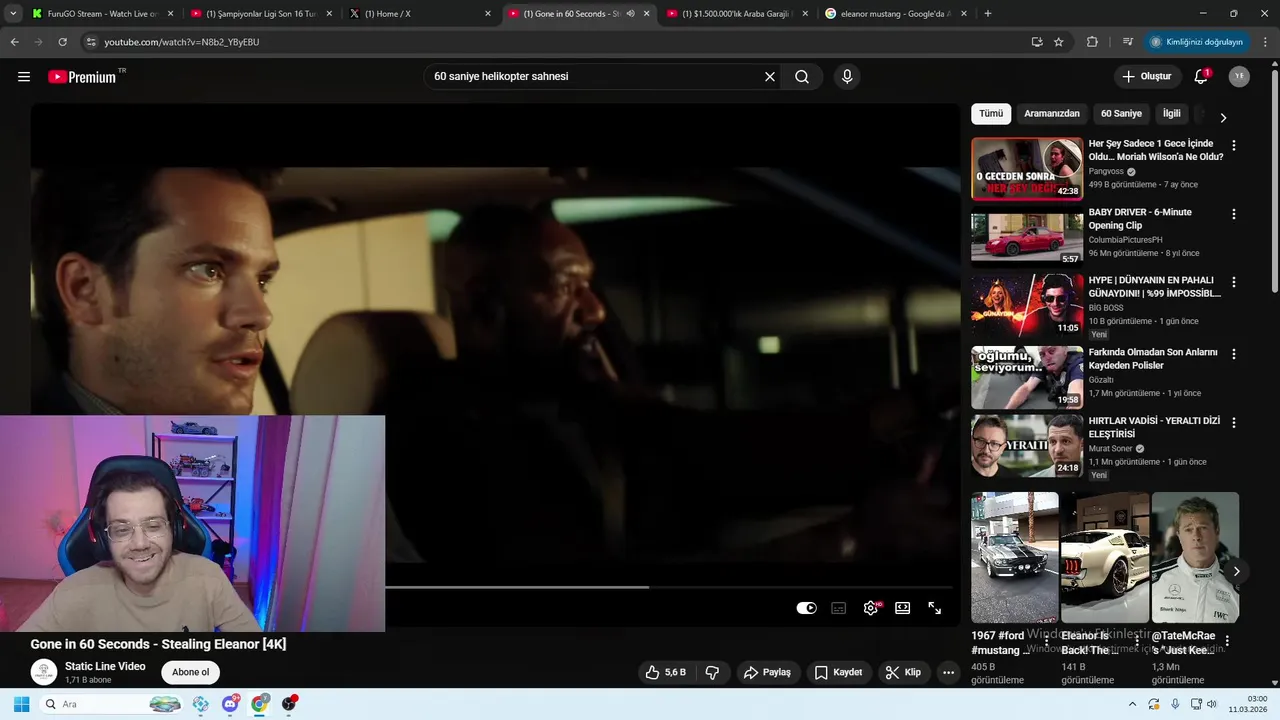Open HIRTLAR VADİSİ video title
This screenshot has height=720, width=1280.
click(1154, 428)
